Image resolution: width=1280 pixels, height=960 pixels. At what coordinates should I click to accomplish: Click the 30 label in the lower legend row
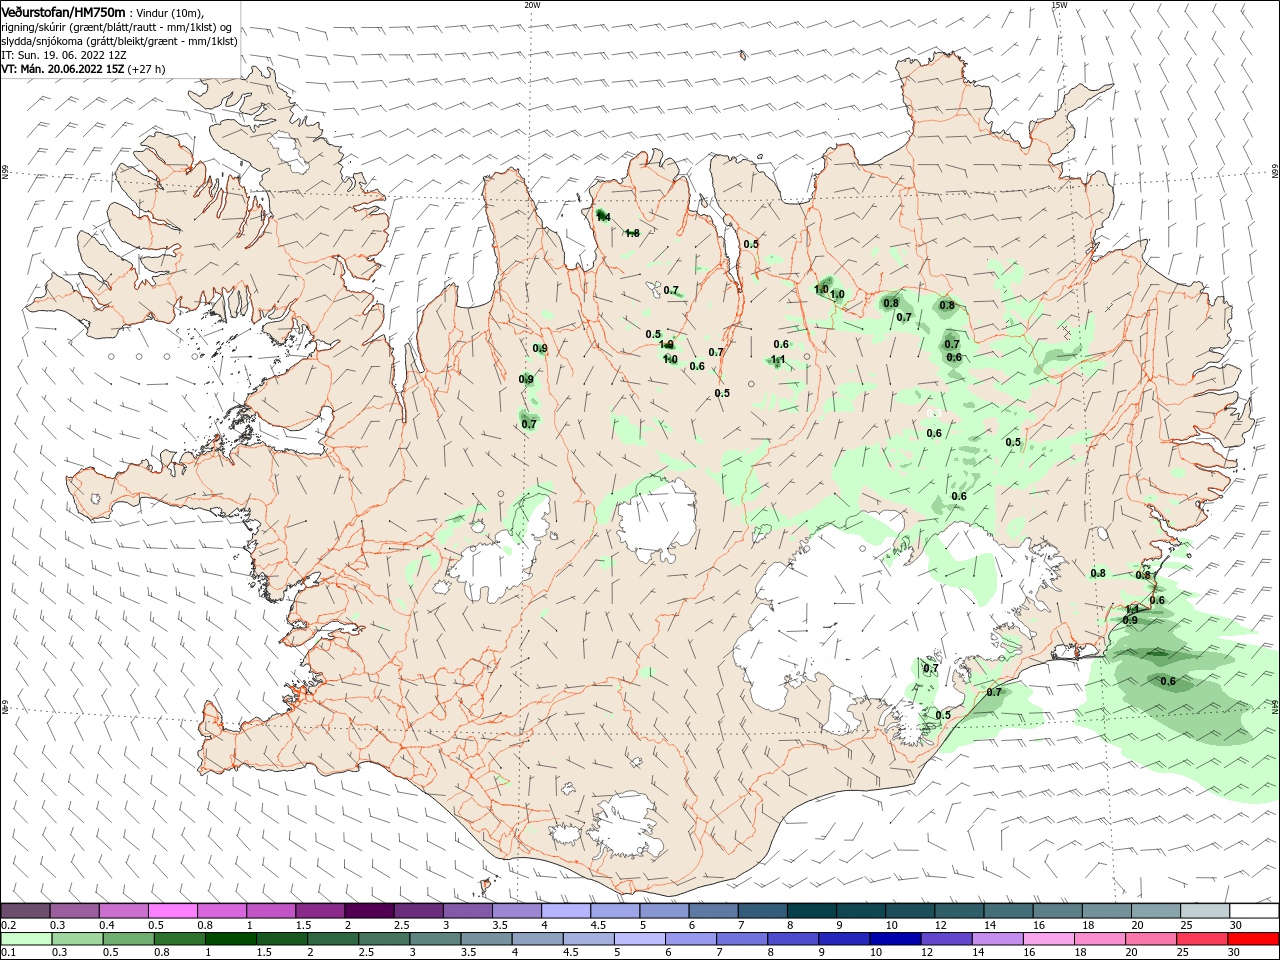(1232, 953)
